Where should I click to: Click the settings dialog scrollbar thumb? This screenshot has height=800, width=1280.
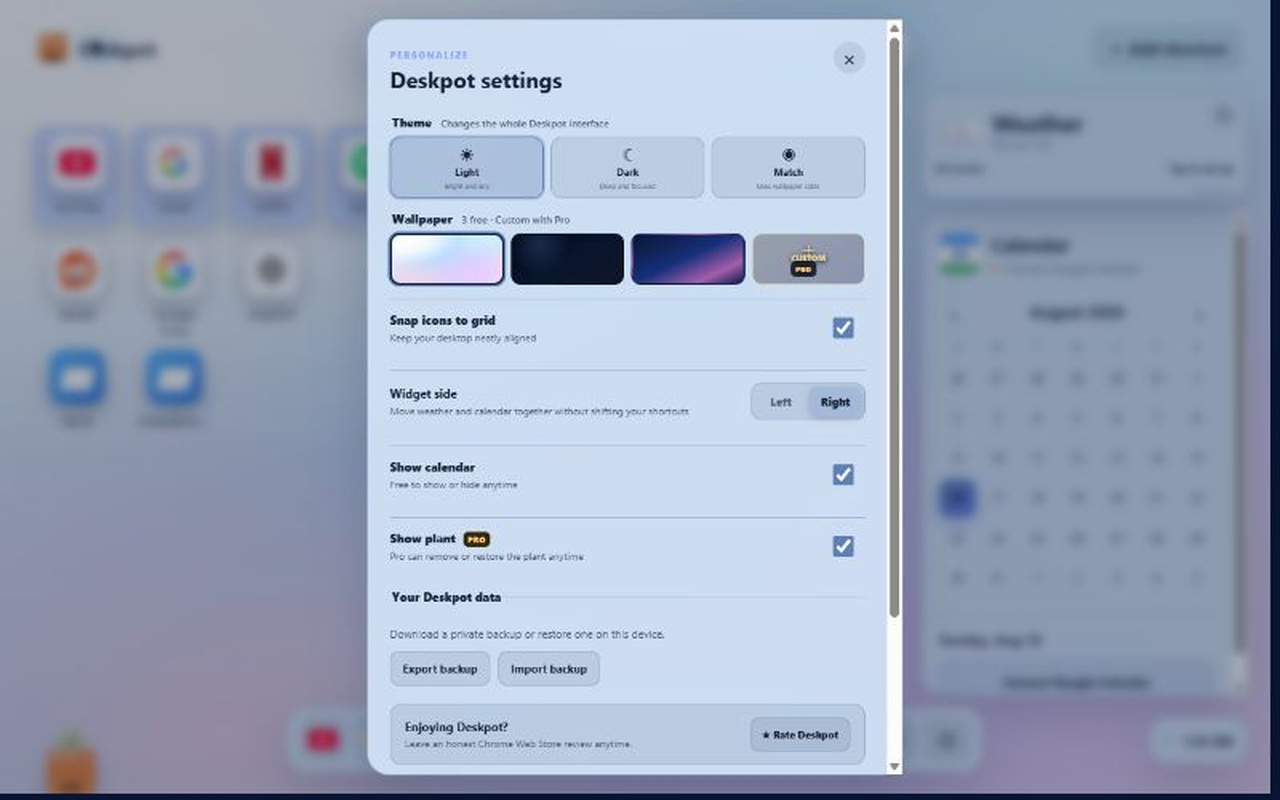pyautogui.click(x=894, y=327)
